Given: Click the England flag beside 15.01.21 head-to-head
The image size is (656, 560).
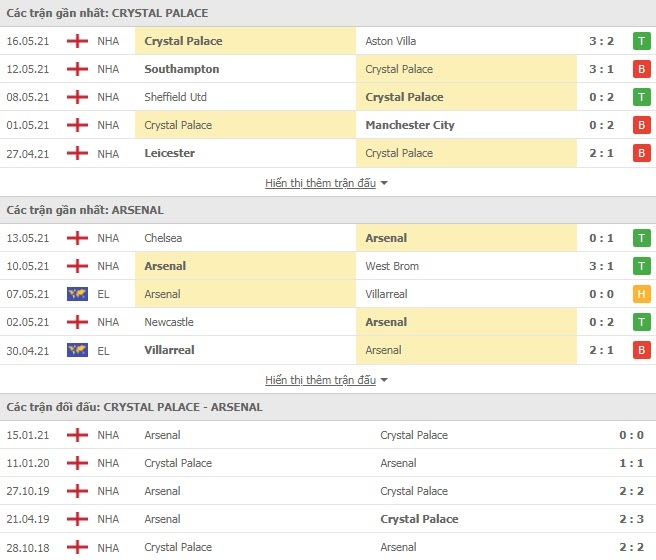Looking at the screenshot, I should coord(77,435).
